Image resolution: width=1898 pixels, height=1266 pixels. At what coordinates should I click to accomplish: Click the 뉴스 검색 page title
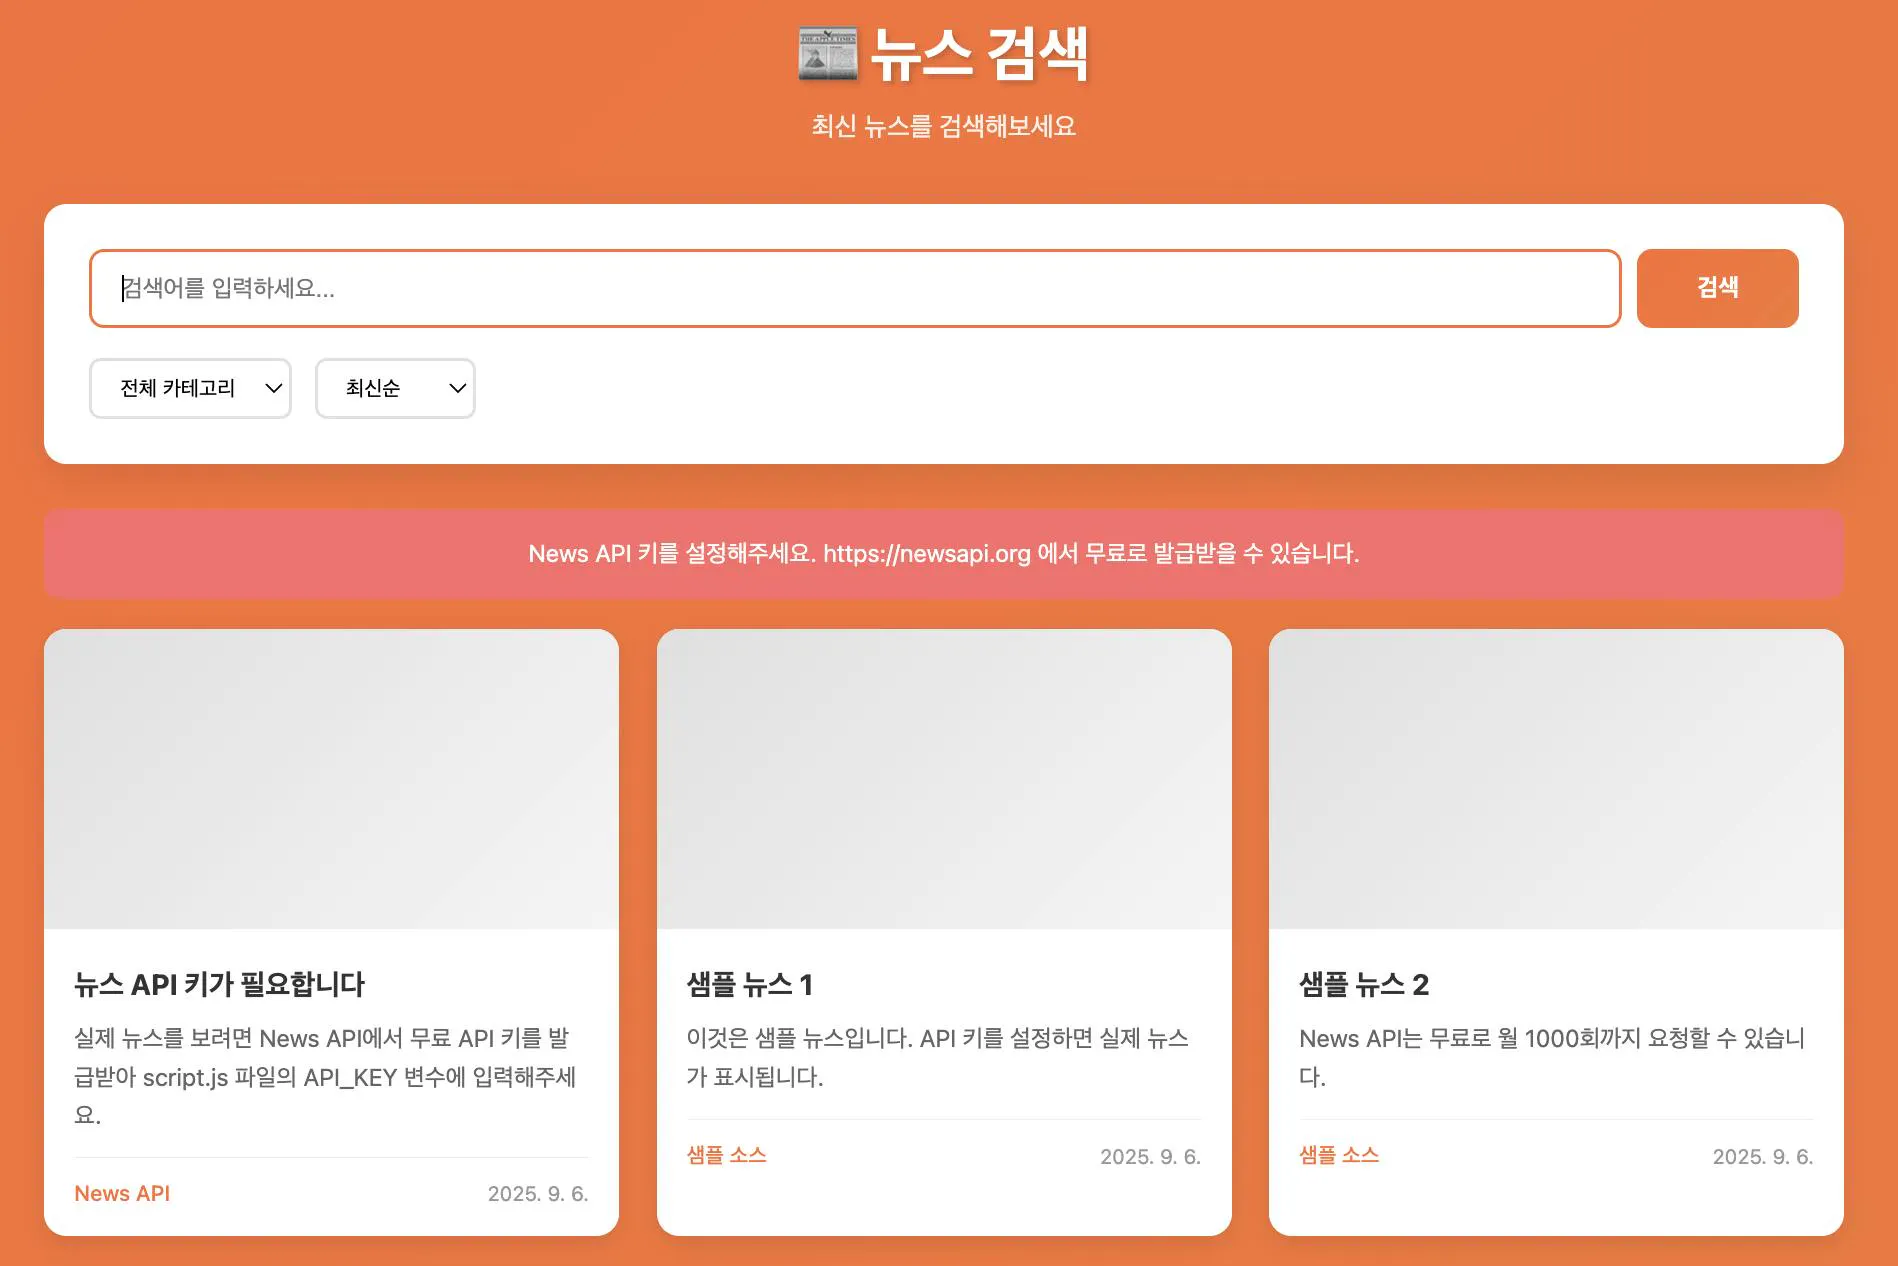(979, 55)
